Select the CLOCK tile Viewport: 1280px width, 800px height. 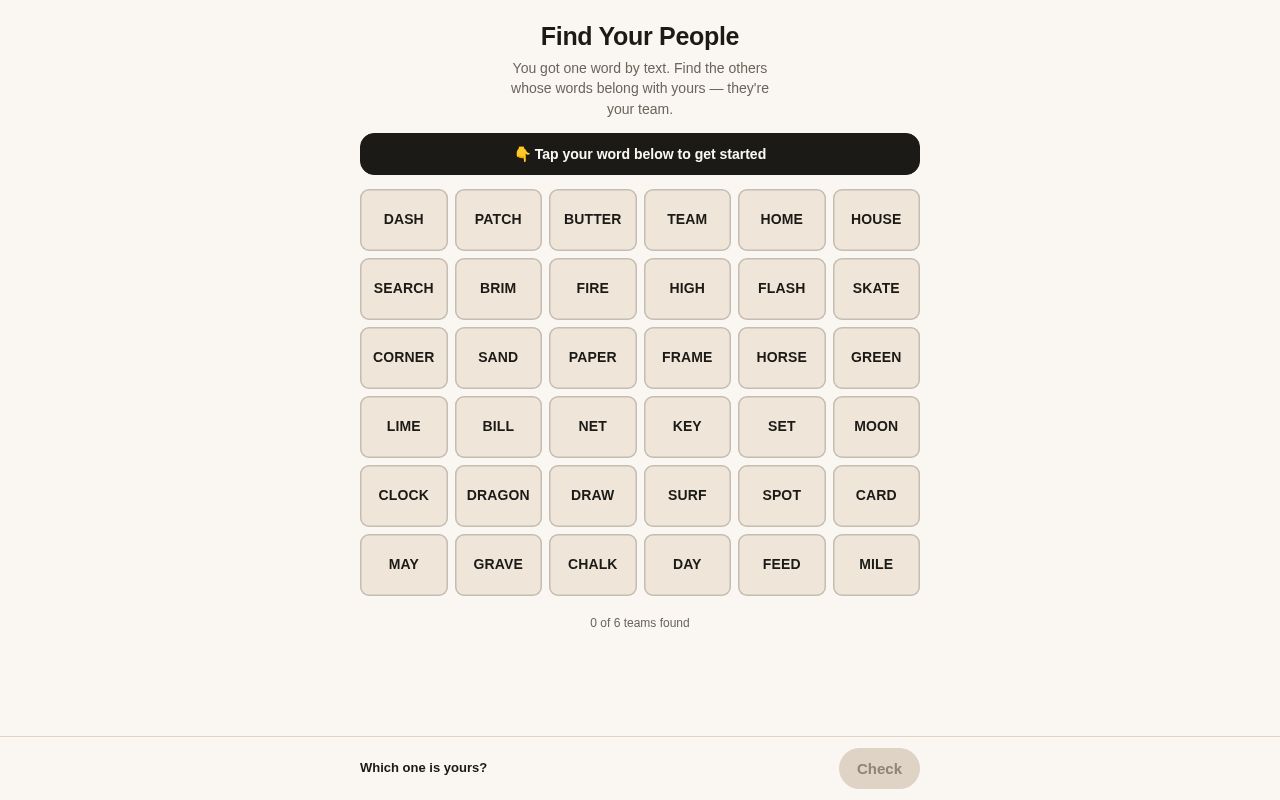(404, 496)
